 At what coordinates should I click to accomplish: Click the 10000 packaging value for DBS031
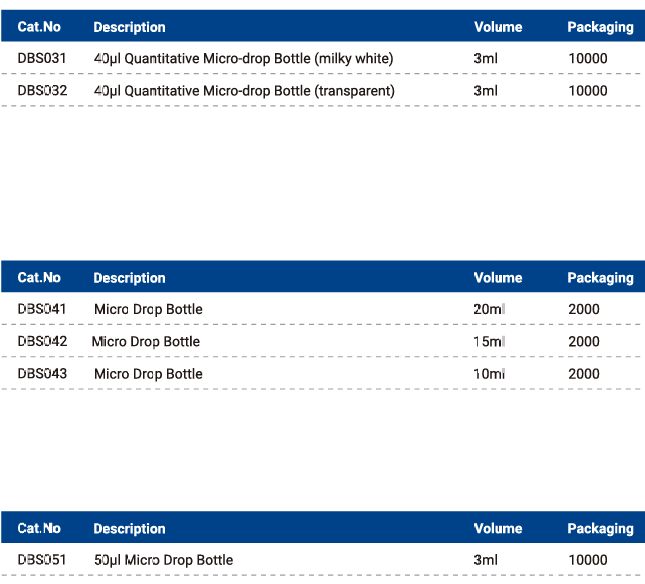587,58
